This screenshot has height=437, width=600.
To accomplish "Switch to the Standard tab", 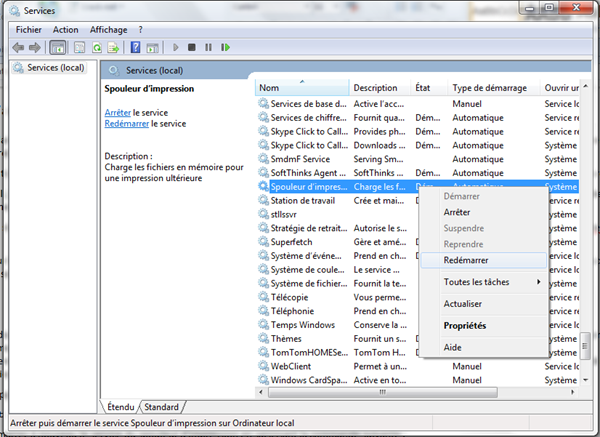I will [162, 407].
